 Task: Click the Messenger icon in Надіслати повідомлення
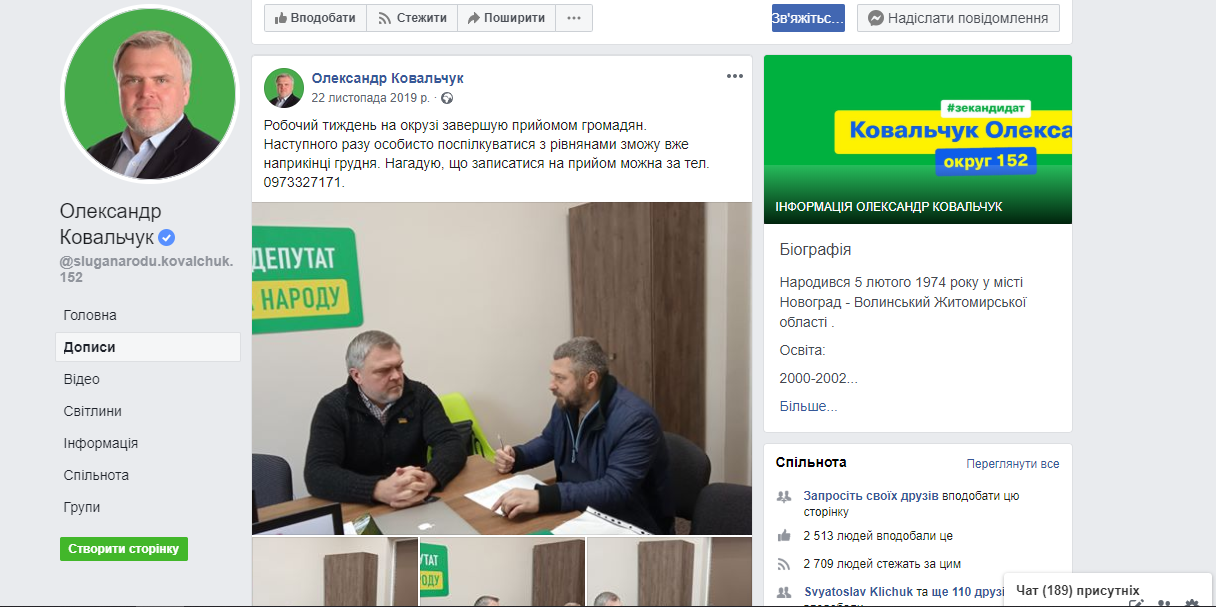[x=875, y=18]
